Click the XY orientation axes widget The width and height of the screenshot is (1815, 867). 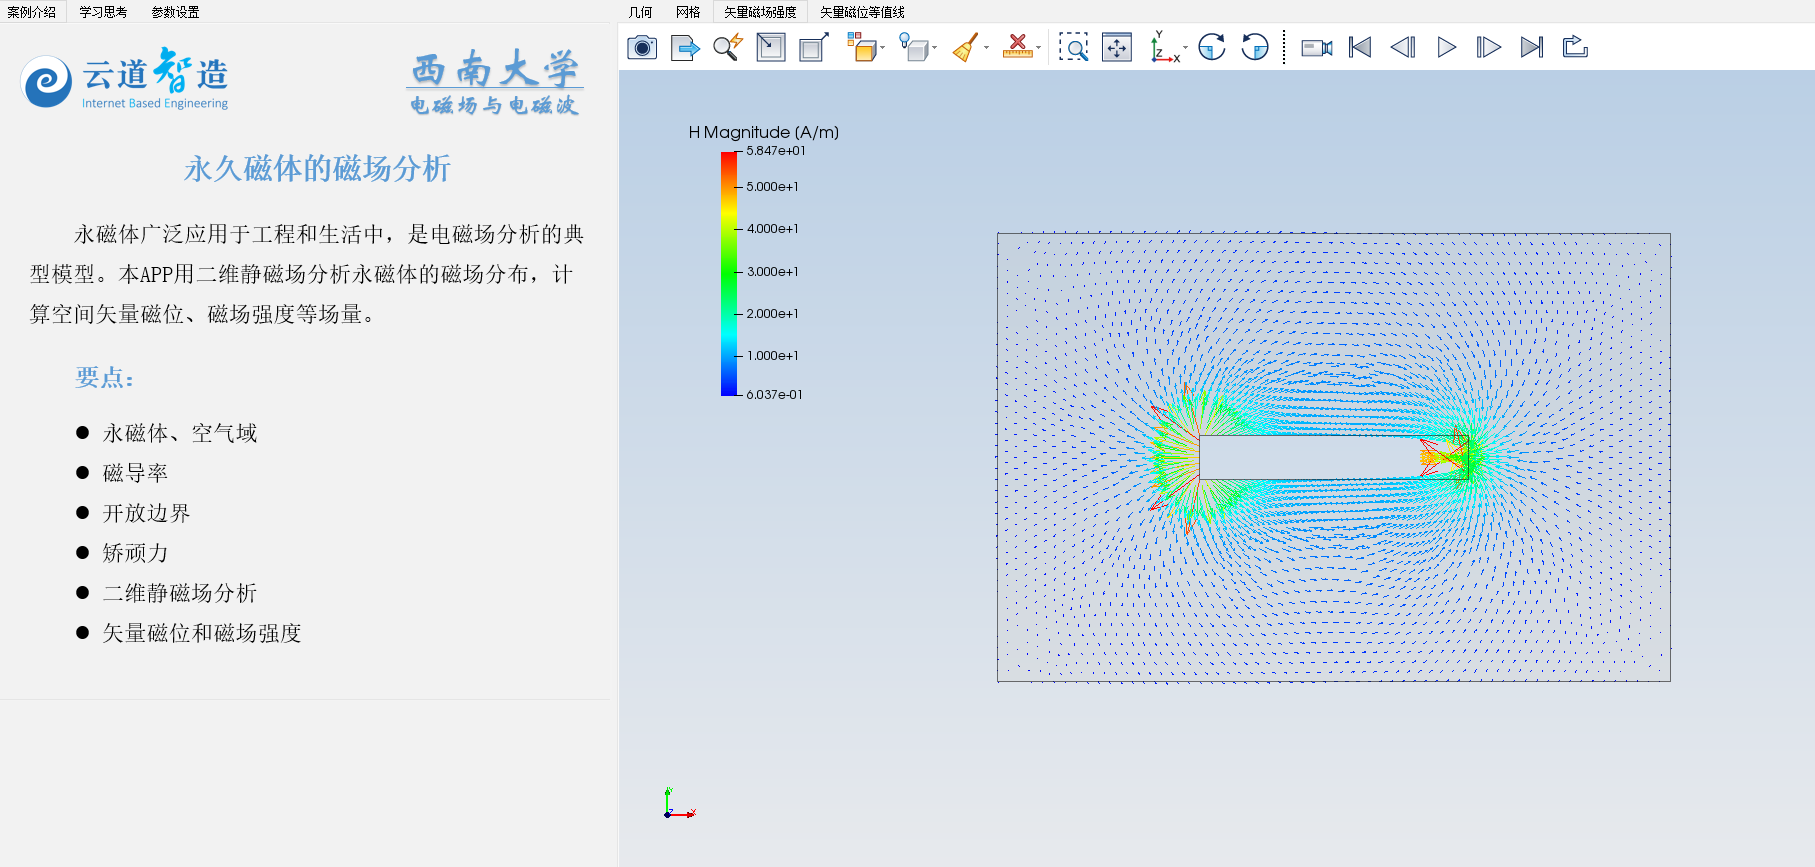pos(679,804)
